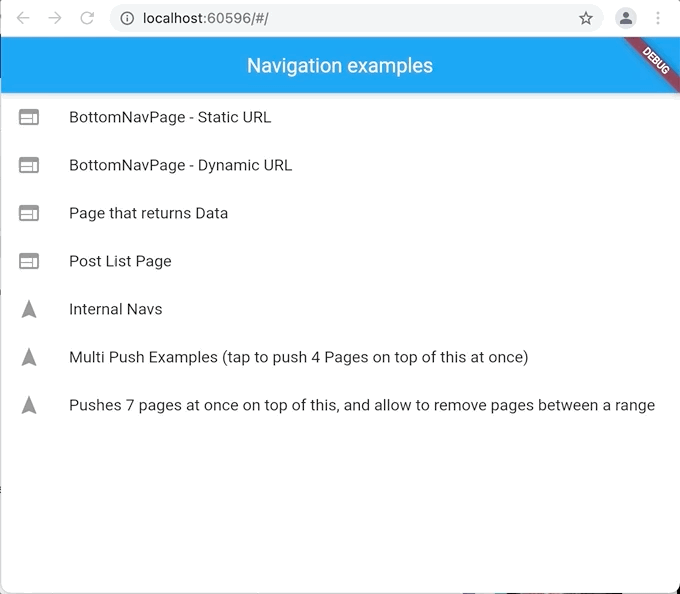The image size is (680, 594).
Task: Click the icon beside Post List Page
Action: pos(29,261)
